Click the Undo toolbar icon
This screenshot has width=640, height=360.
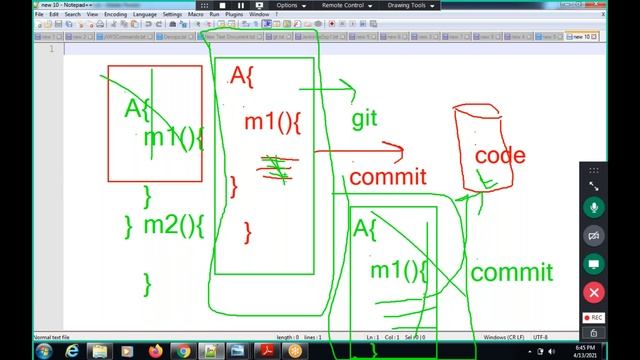[149, 24]
